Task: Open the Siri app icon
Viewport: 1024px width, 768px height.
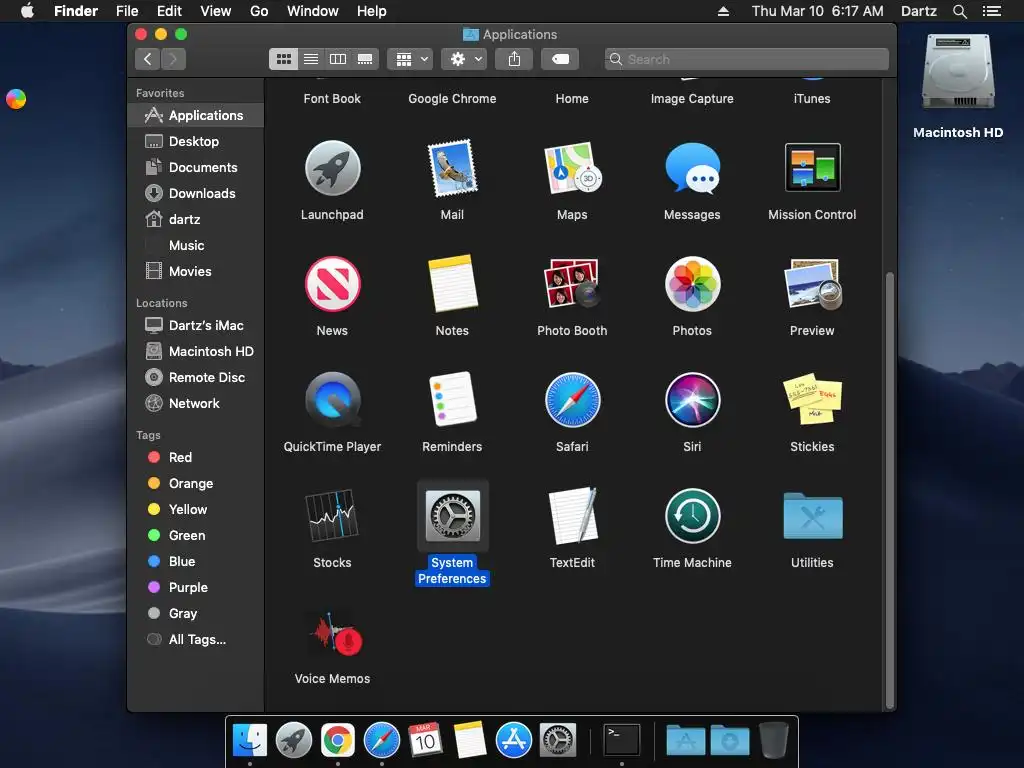Action: (692, 400)
